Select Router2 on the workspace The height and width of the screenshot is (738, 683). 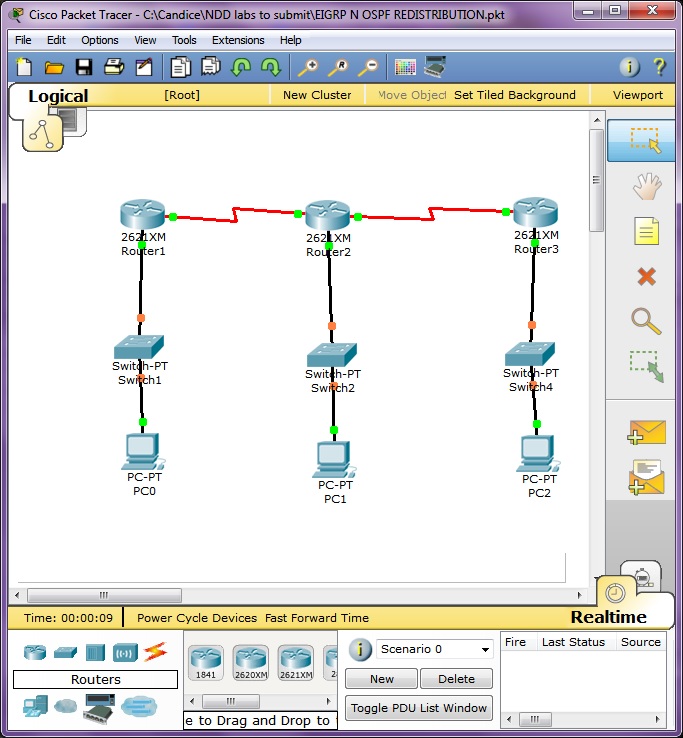[x=327, y=214]
